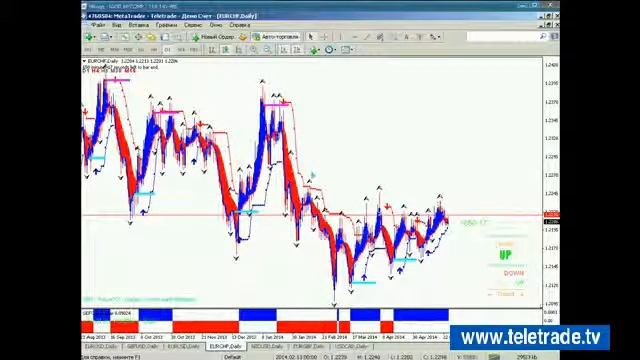
Task: Switch chart to Candlesticks type
Action: tap(225, 49)
